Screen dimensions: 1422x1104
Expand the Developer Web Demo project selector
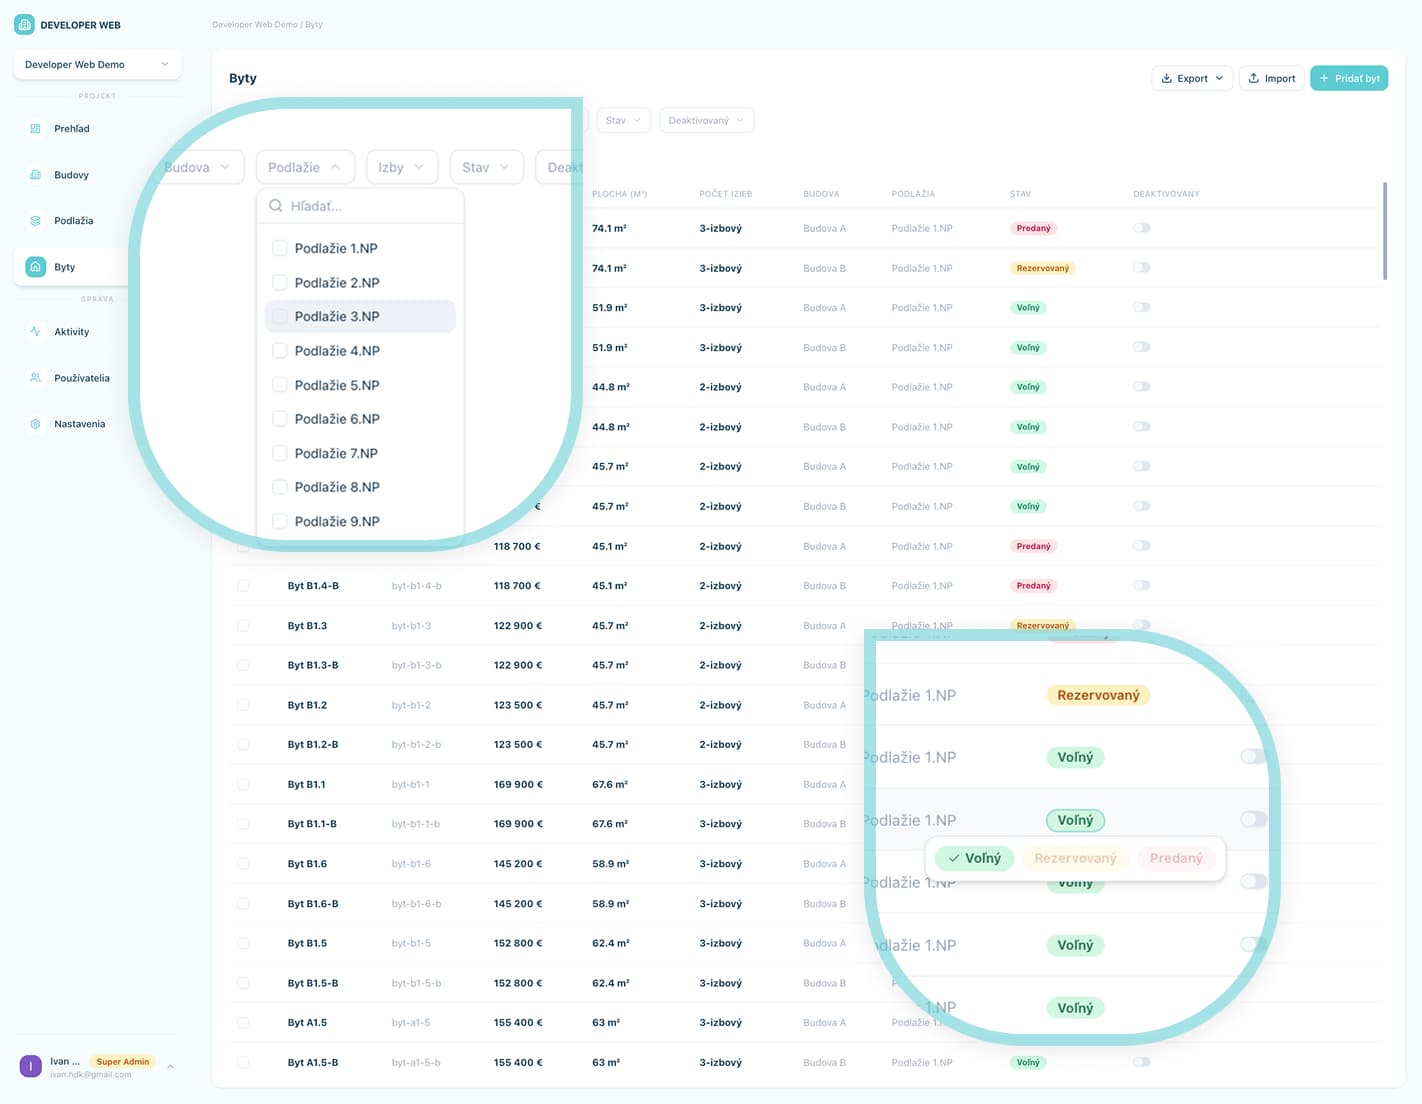point(97,65)
